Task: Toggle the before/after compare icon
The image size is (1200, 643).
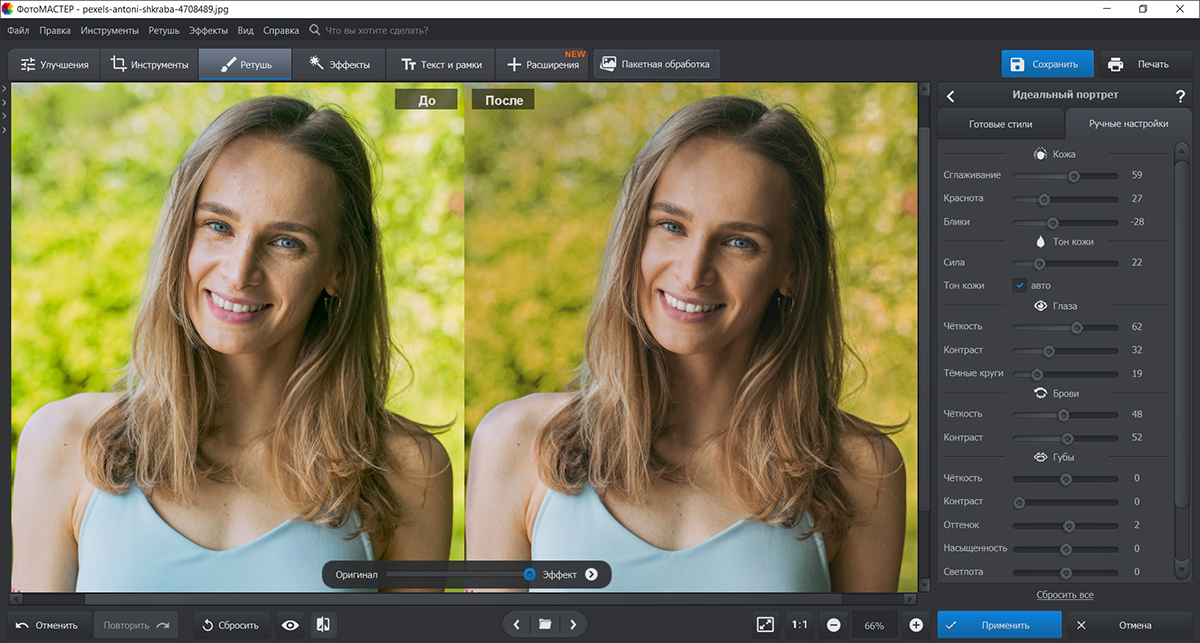Action: [322, 625]
